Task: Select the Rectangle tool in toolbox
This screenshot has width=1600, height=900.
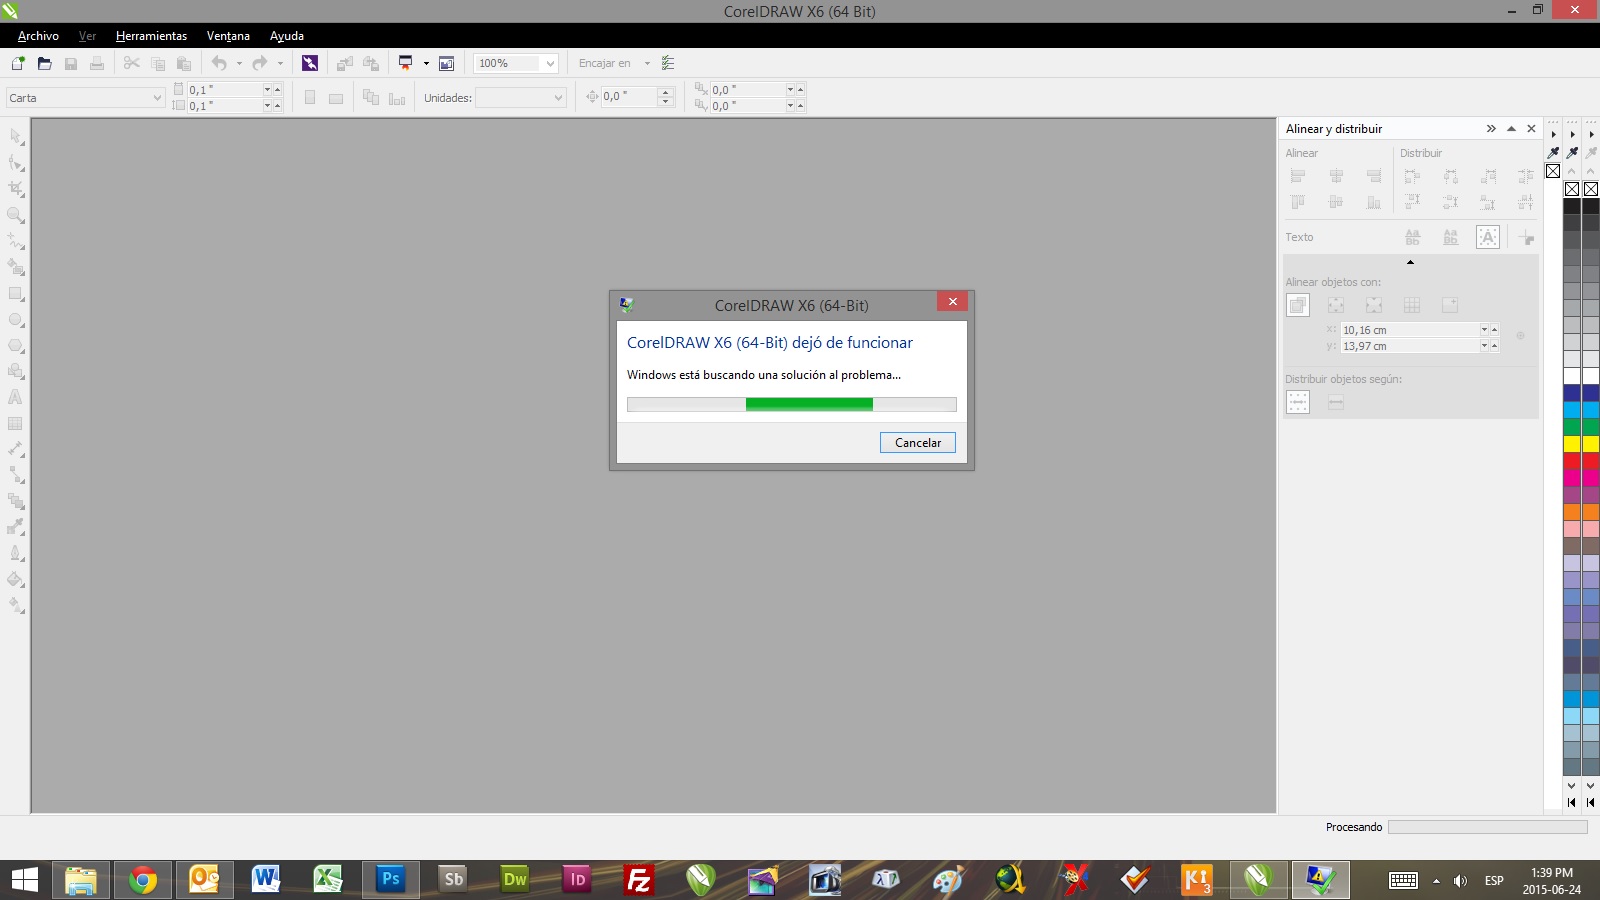Action: [16, 293]
